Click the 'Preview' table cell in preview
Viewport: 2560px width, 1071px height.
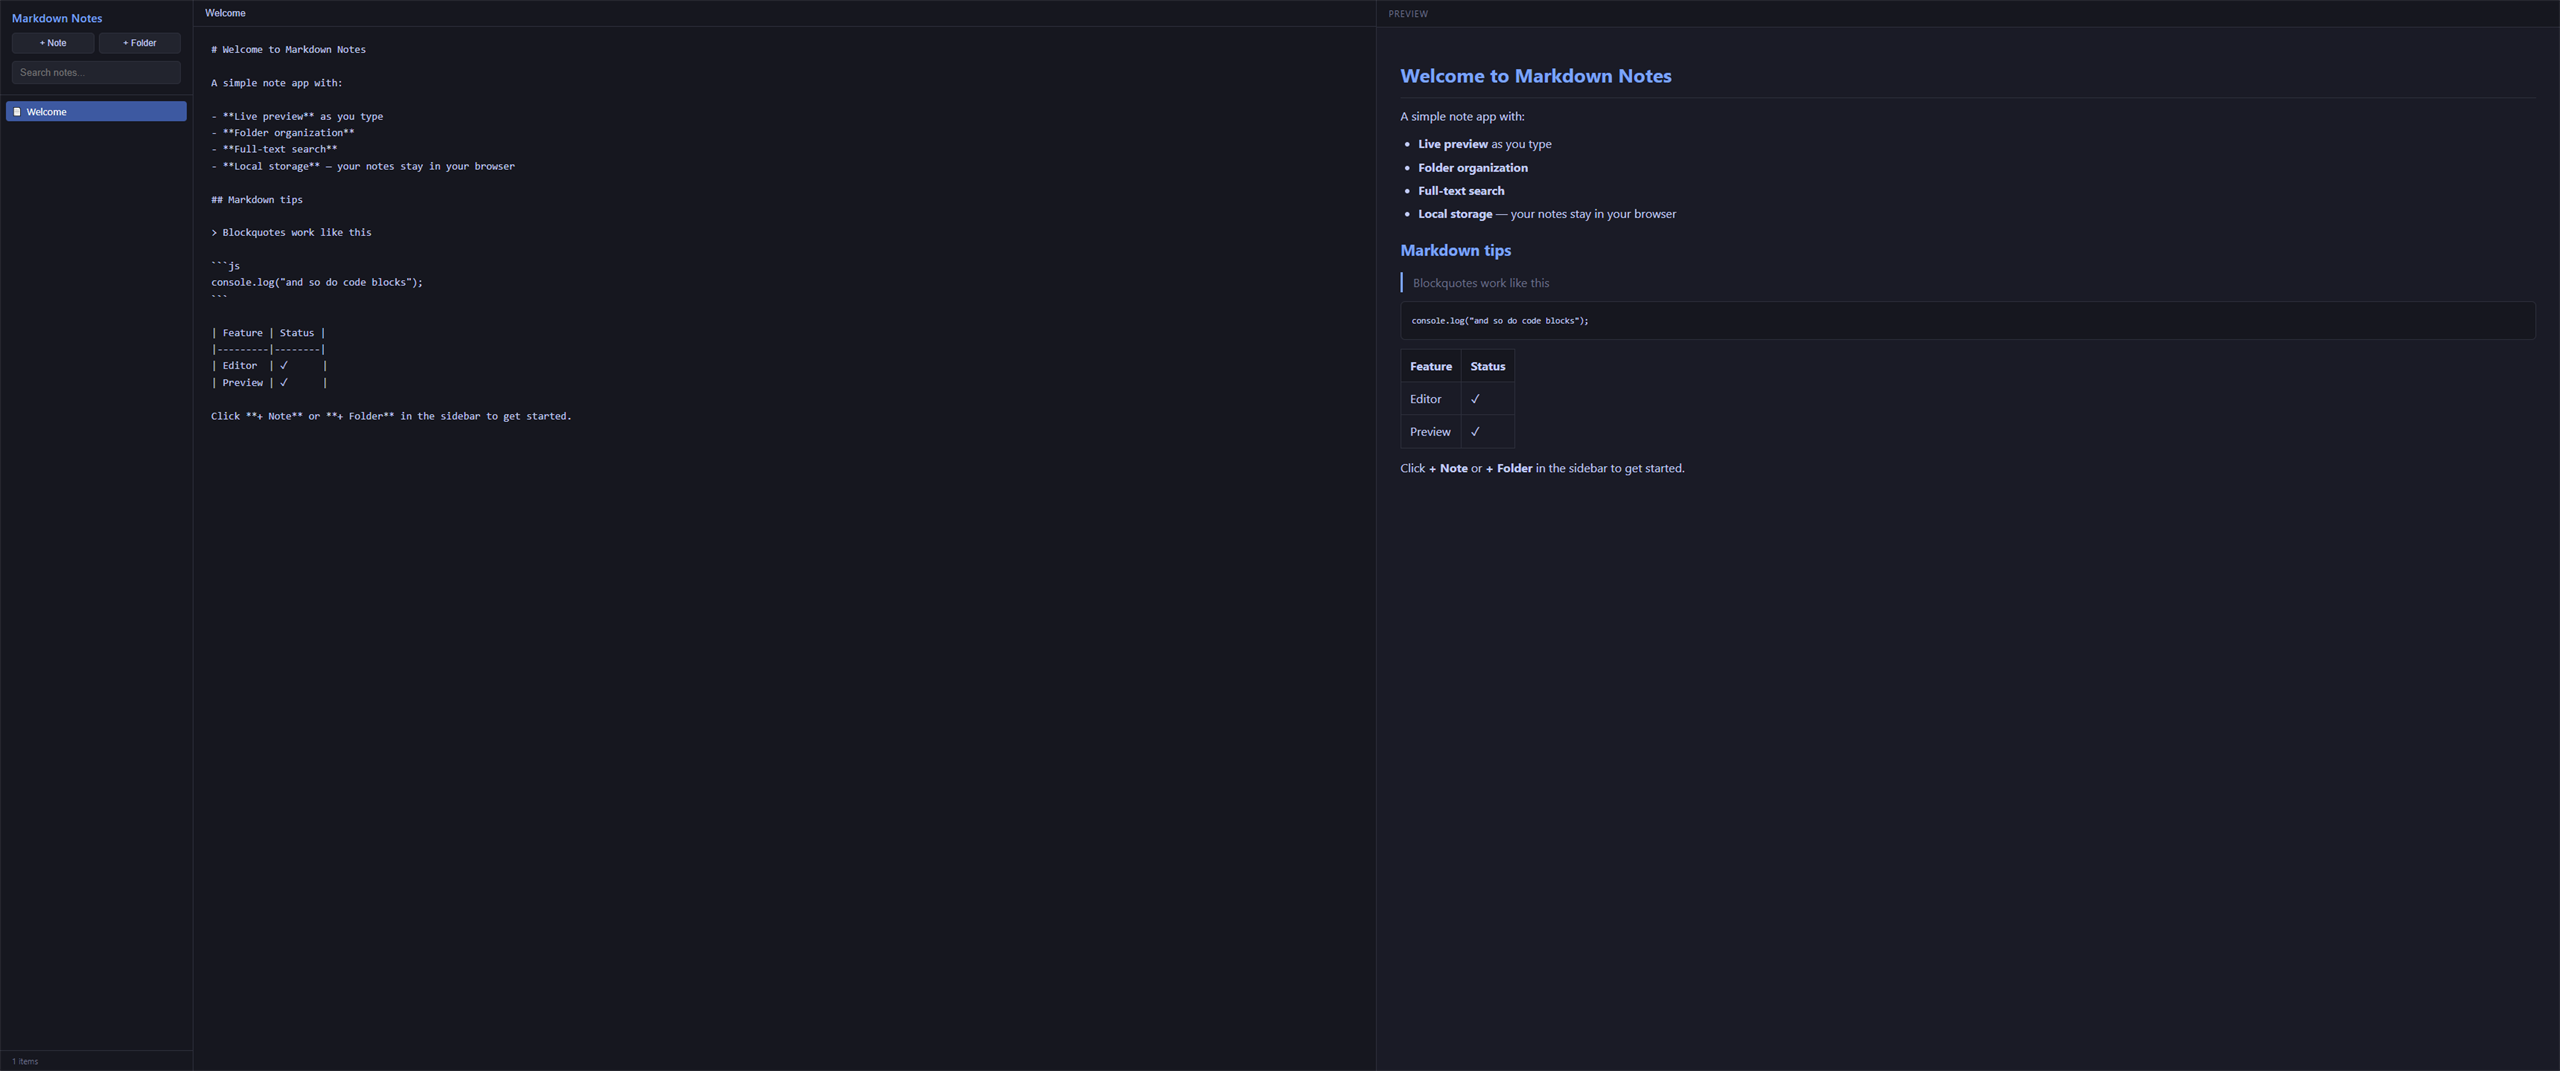click(1430, 432)
